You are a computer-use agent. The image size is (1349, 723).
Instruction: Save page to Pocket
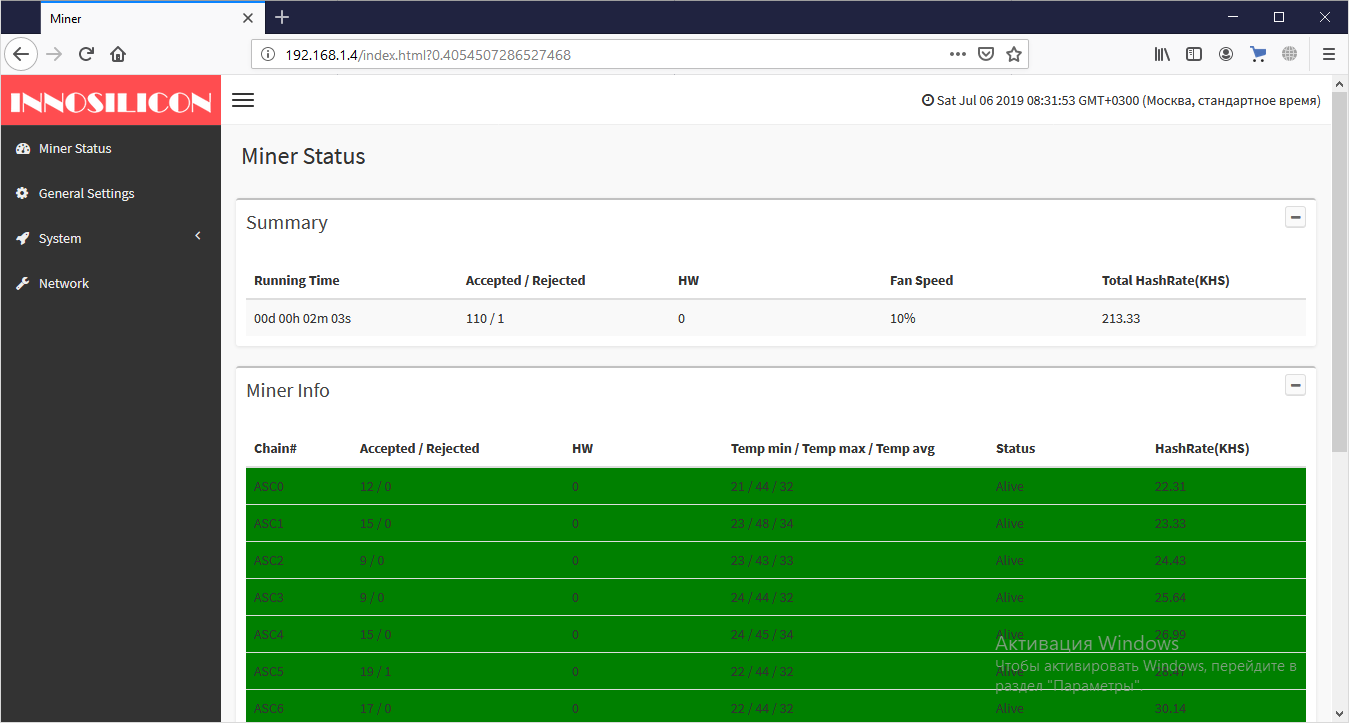[985, 54]
